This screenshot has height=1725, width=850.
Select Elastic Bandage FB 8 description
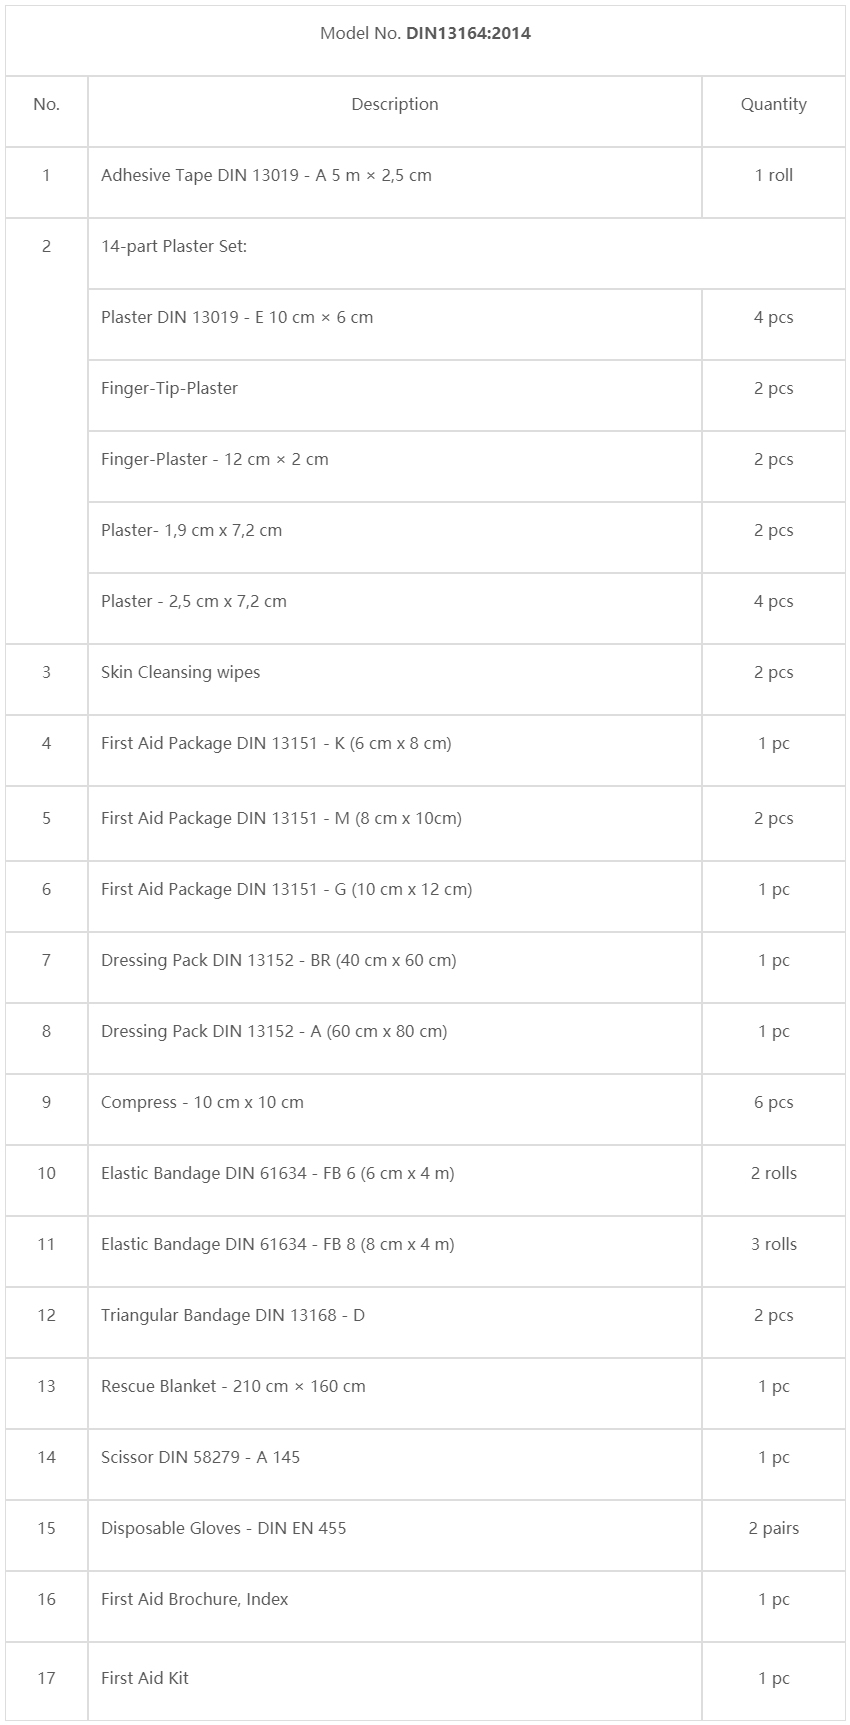click(278, 1244)
